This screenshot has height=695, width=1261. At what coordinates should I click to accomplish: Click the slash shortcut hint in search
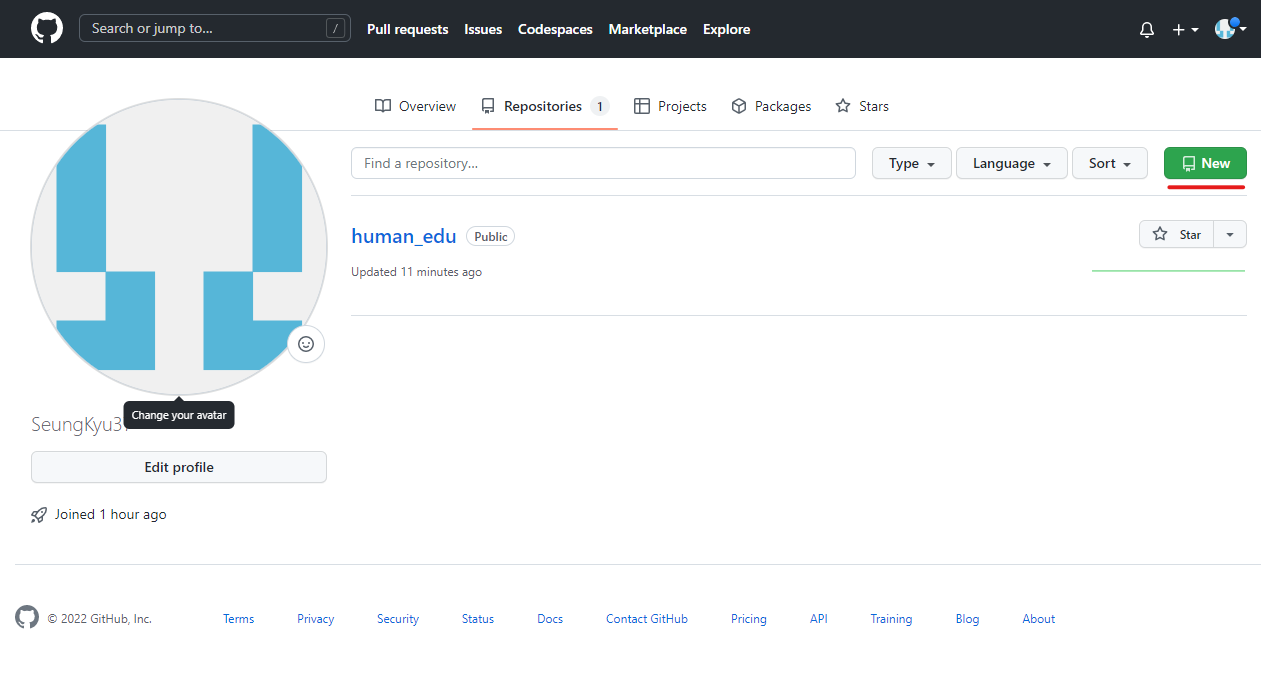coord(336,28)
